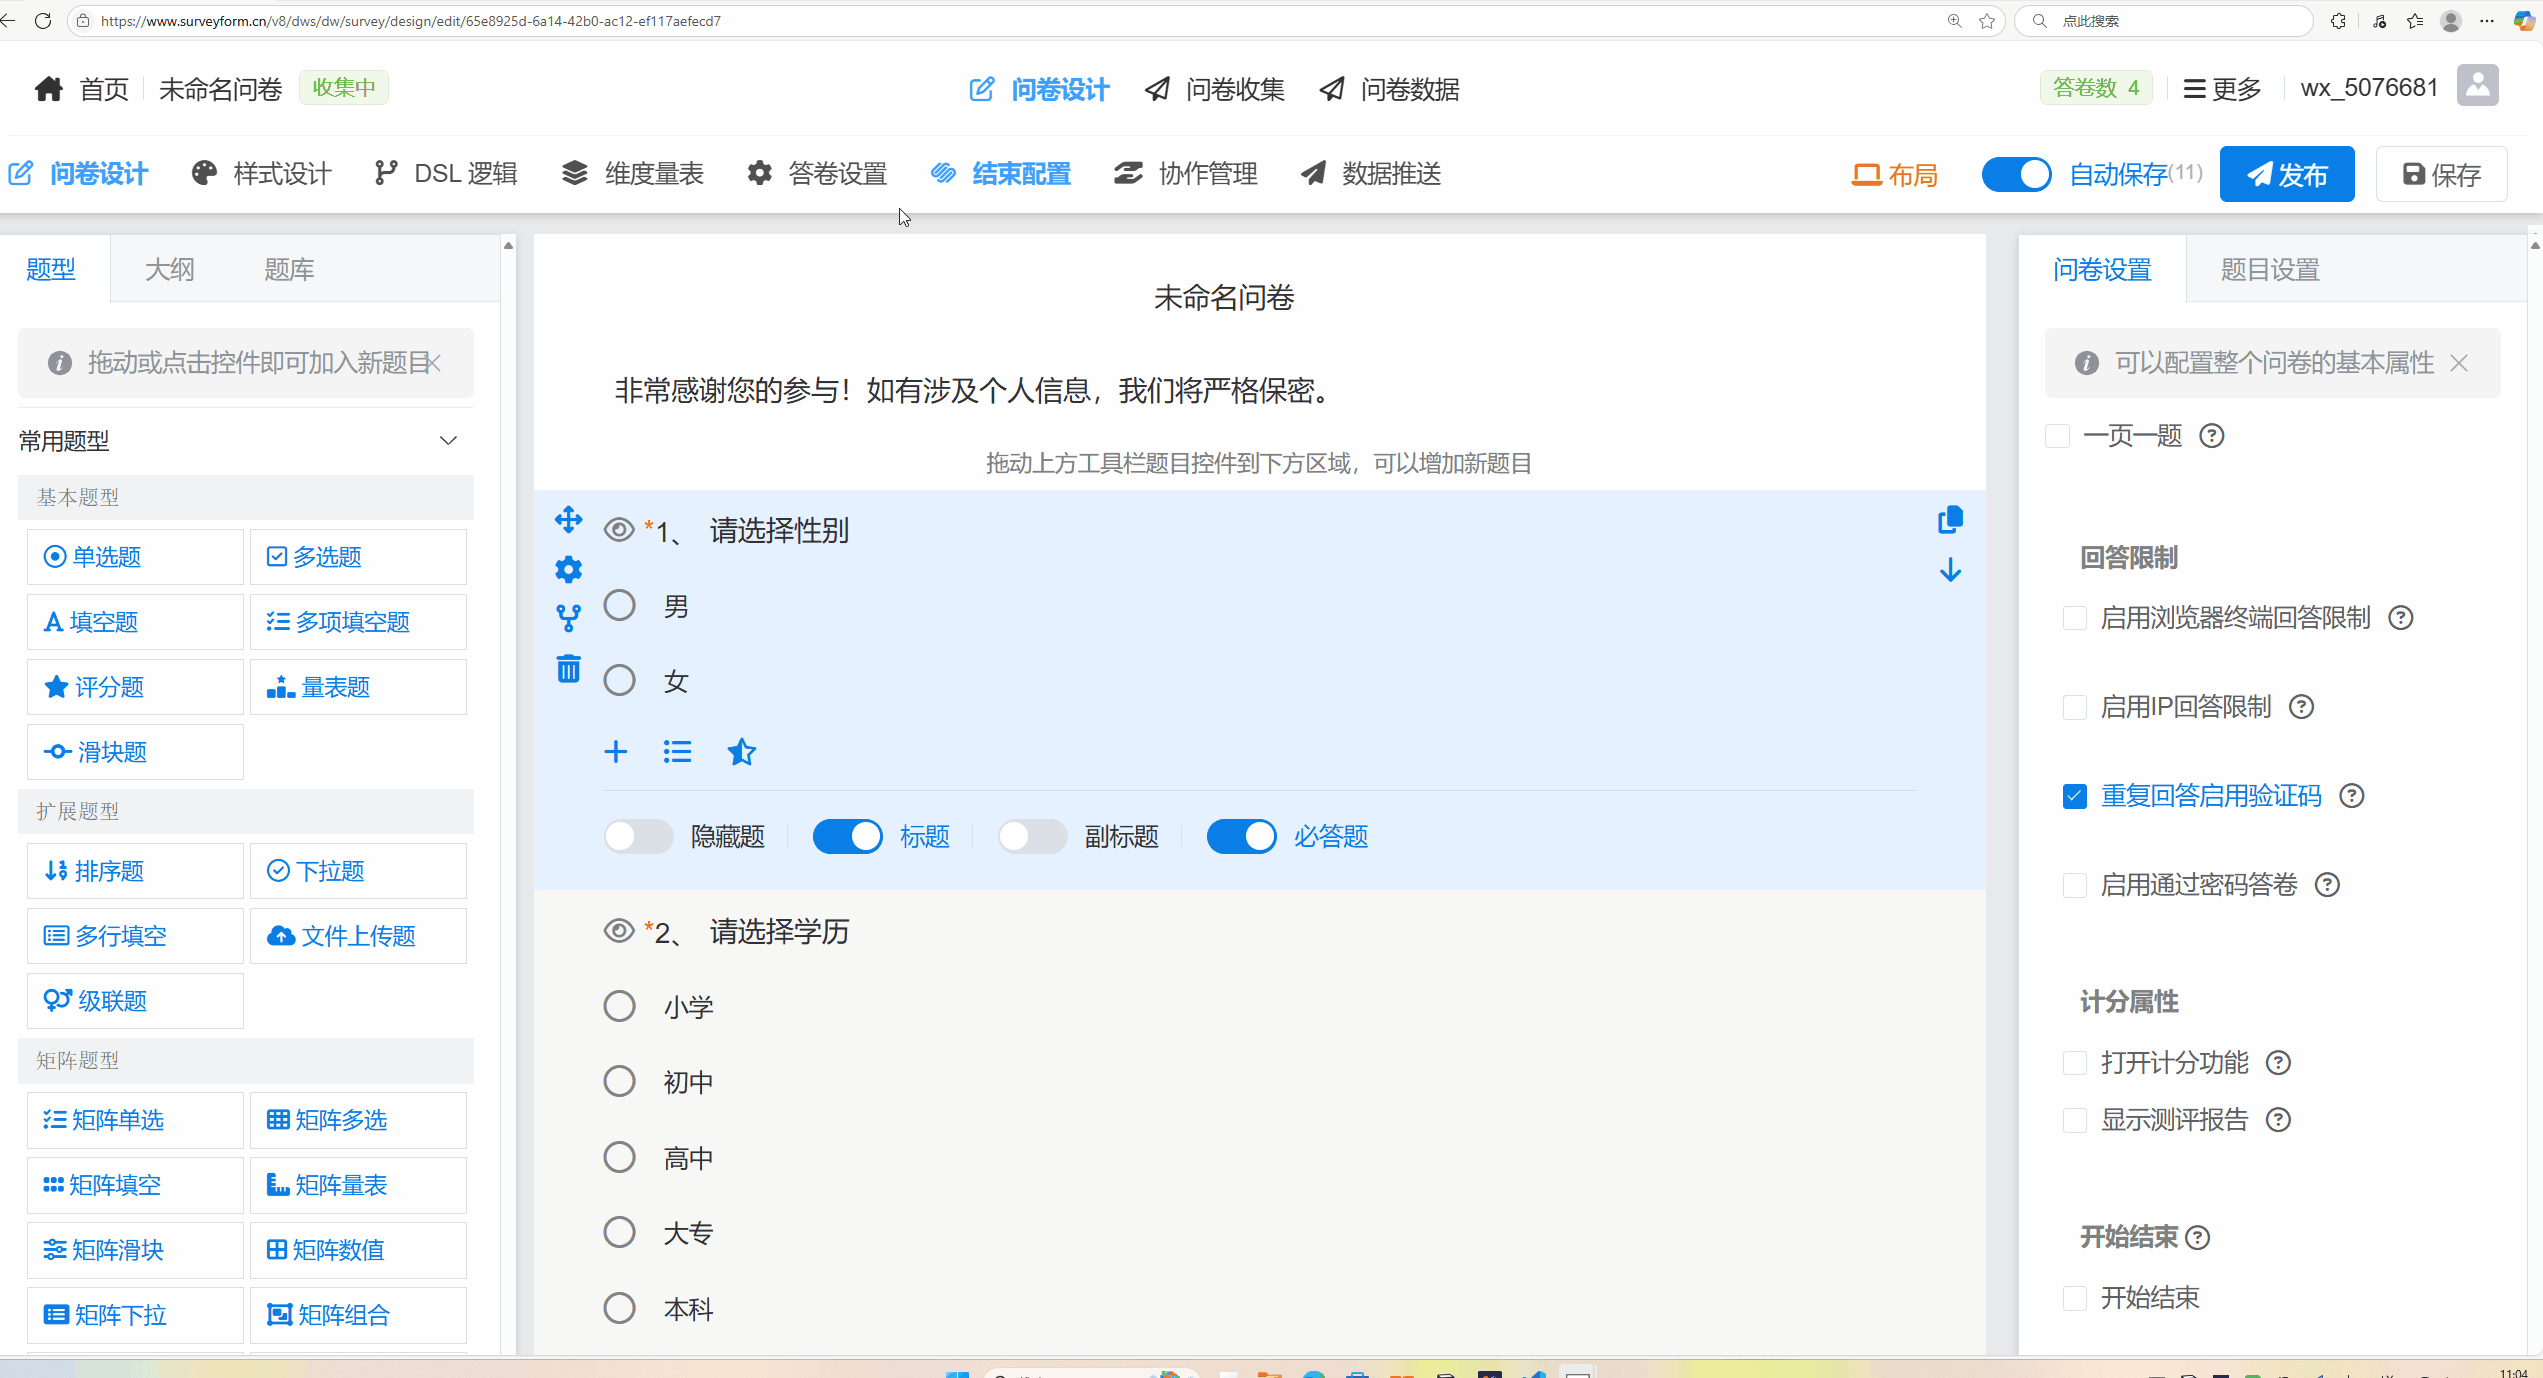Enable the 隐藏题 toggle
Viewport: 2543px width, 1378px height.
point(638,836)
